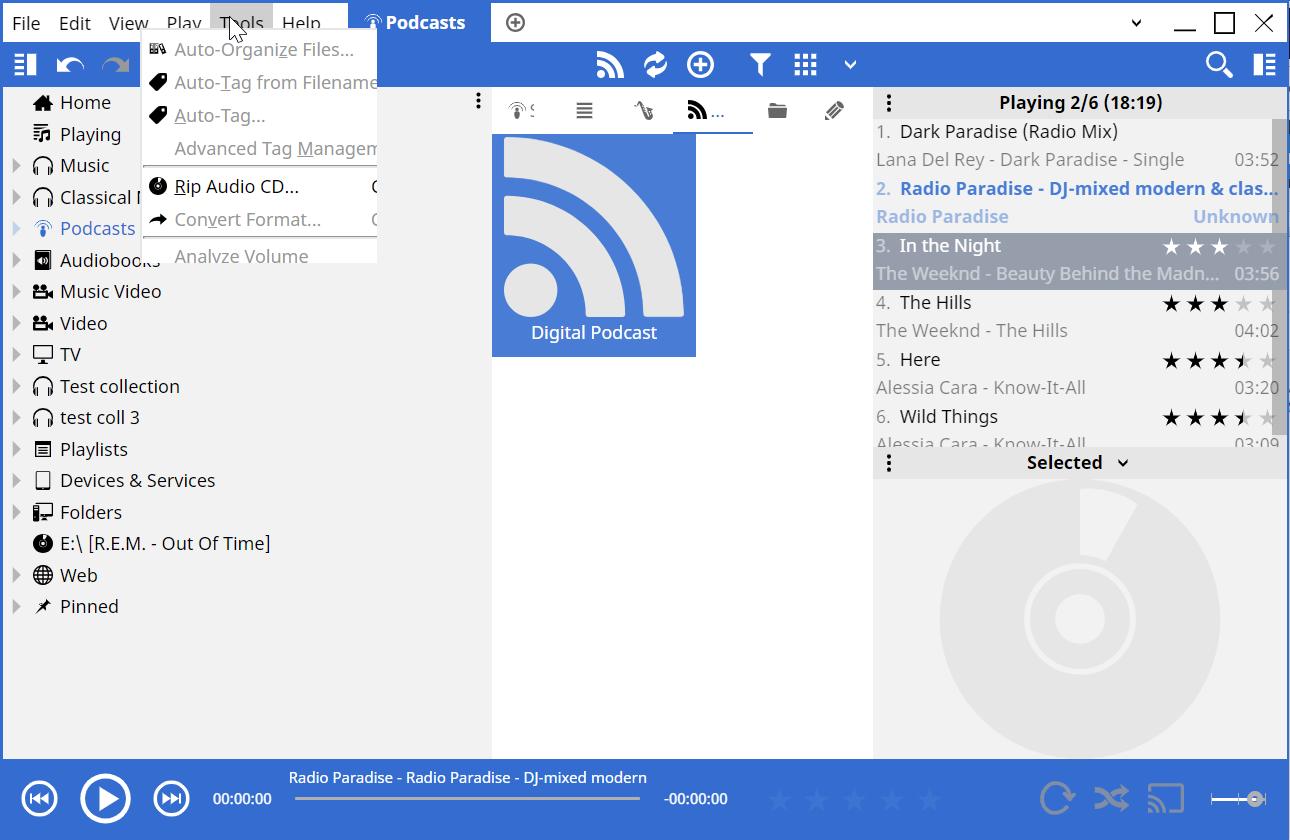The width and height of the screenshot is (1290, 840).
Task: Select Rip Audio CD menu entry
Action: [x=236, y=186]
